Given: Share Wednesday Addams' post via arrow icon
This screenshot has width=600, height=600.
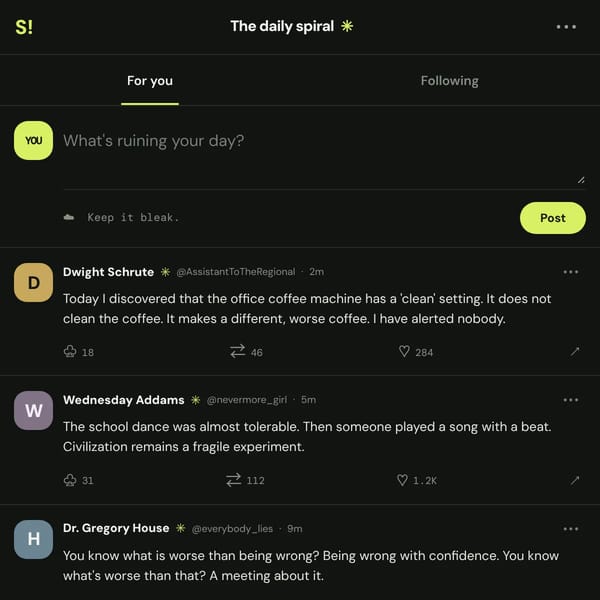Looking at the screenshot, I should point(575,480).
